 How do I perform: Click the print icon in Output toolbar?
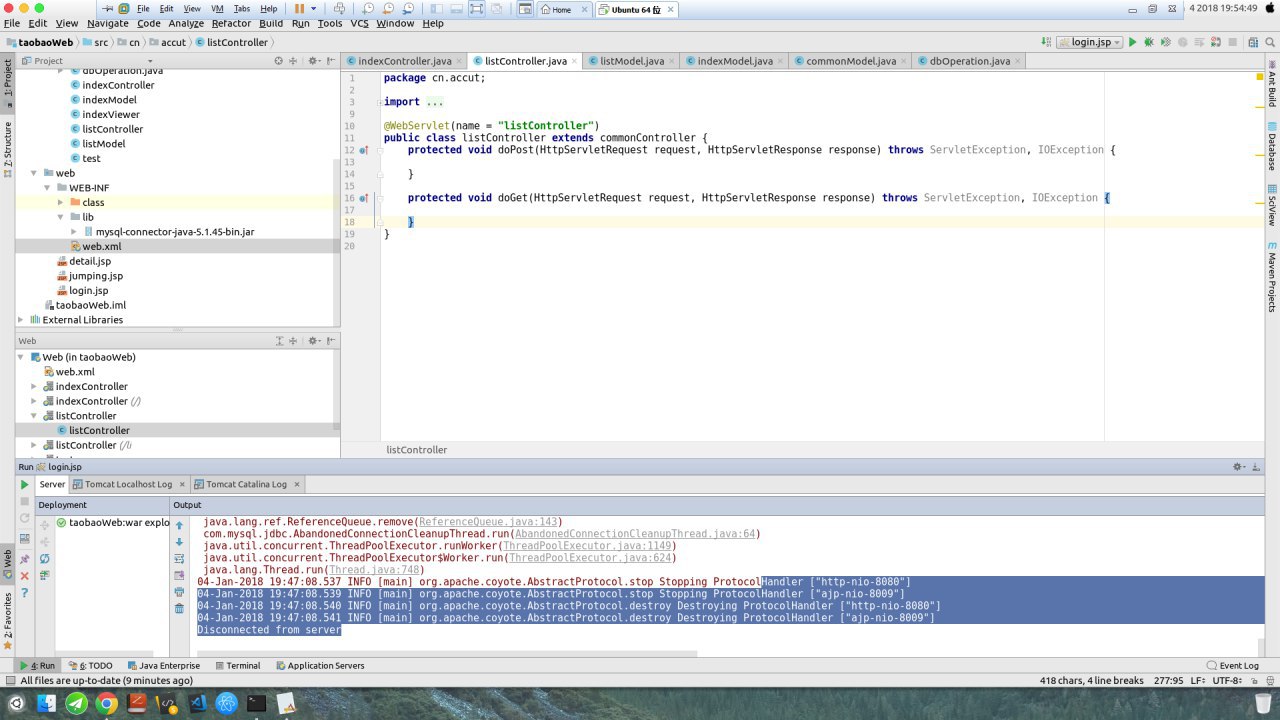[179, 592]
